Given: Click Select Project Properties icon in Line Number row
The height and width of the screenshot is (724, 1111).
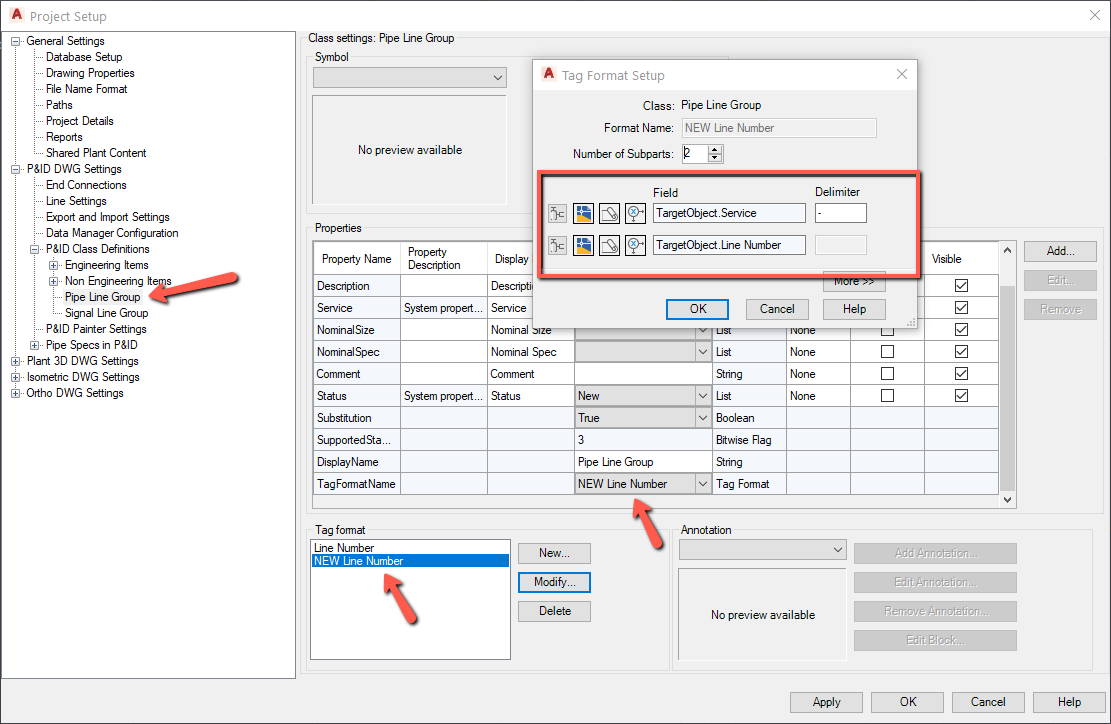Looking at the screenshot, I should pos(609,246).
